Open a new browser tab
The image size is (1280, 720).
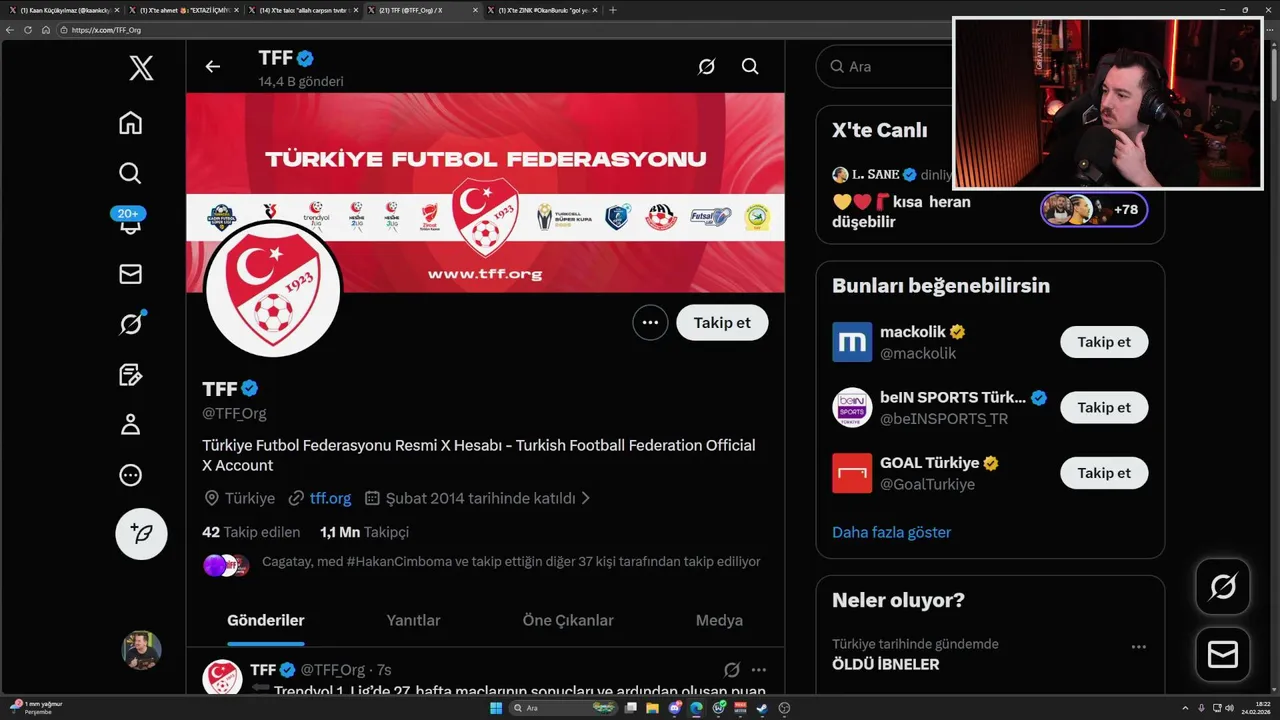(613, 10)
